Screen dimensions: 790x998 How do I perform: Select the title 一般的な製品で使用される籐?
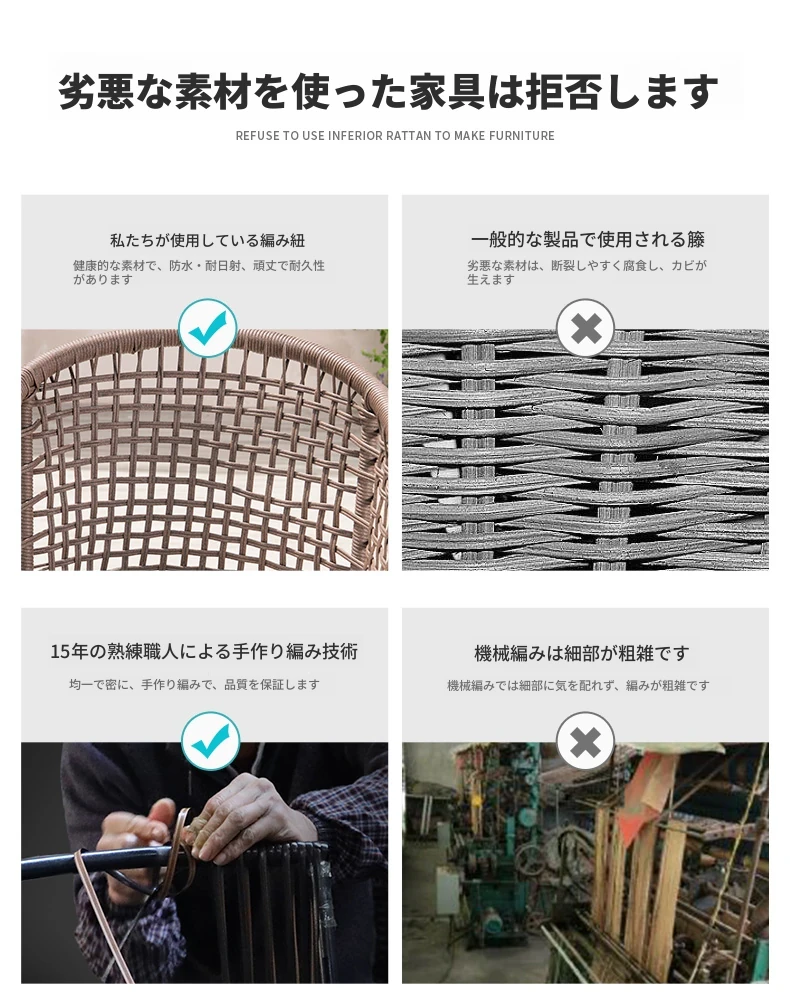588,239
